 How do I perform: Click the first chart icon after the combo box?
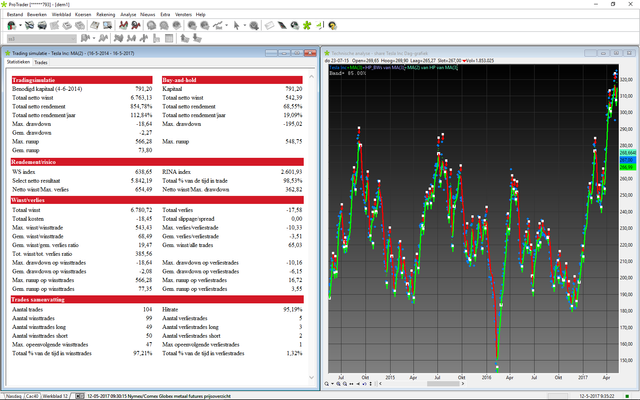85,38
